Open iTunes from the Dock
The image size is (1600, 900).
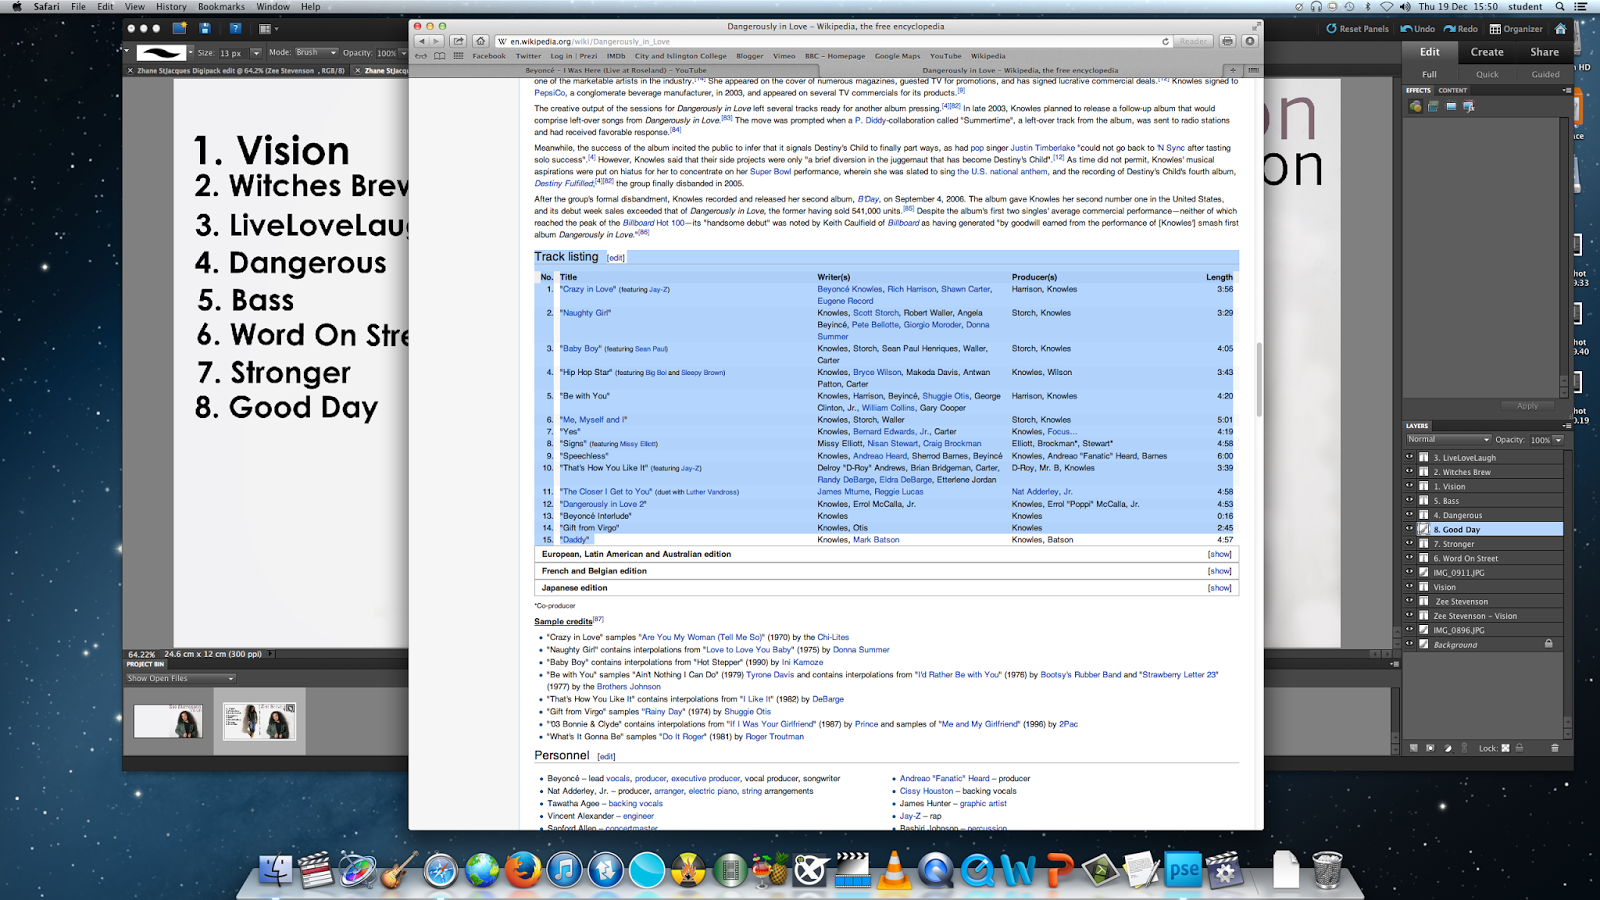(564, 870)
